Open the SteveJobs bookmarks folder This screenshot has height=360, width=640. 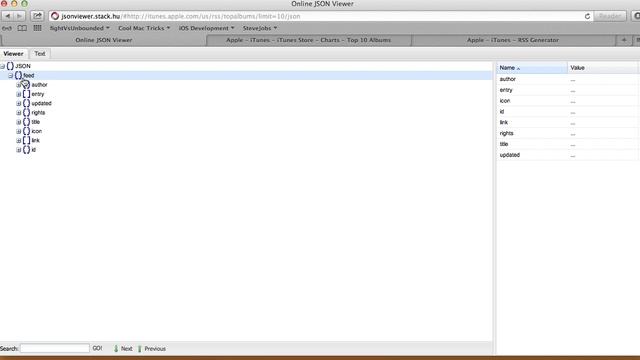pos(260,28)
